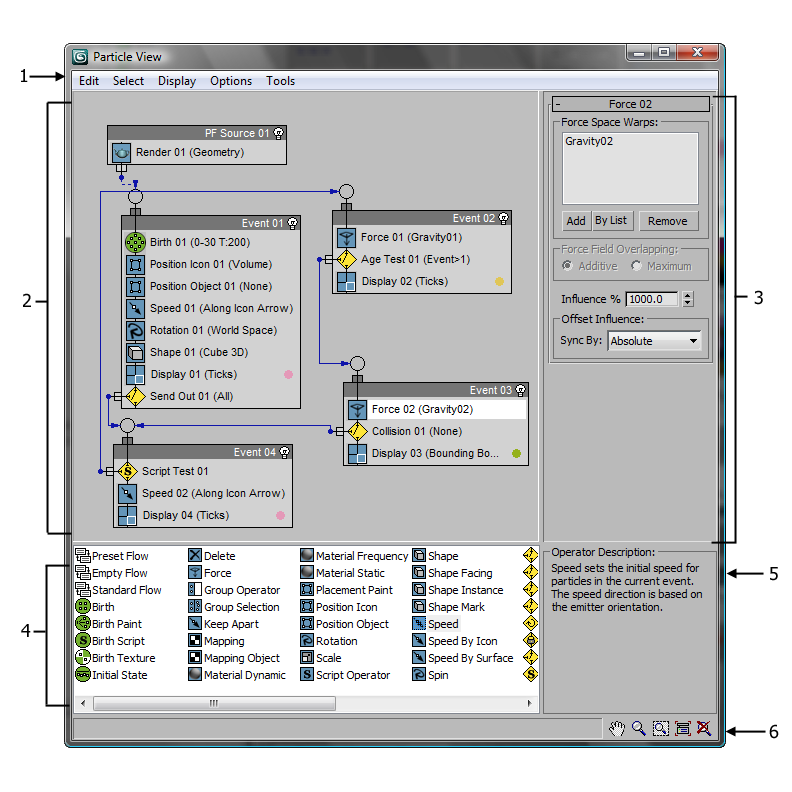Select Script Test 01 in Event 04
792x792 pixels.
click(x=204, y=471)
